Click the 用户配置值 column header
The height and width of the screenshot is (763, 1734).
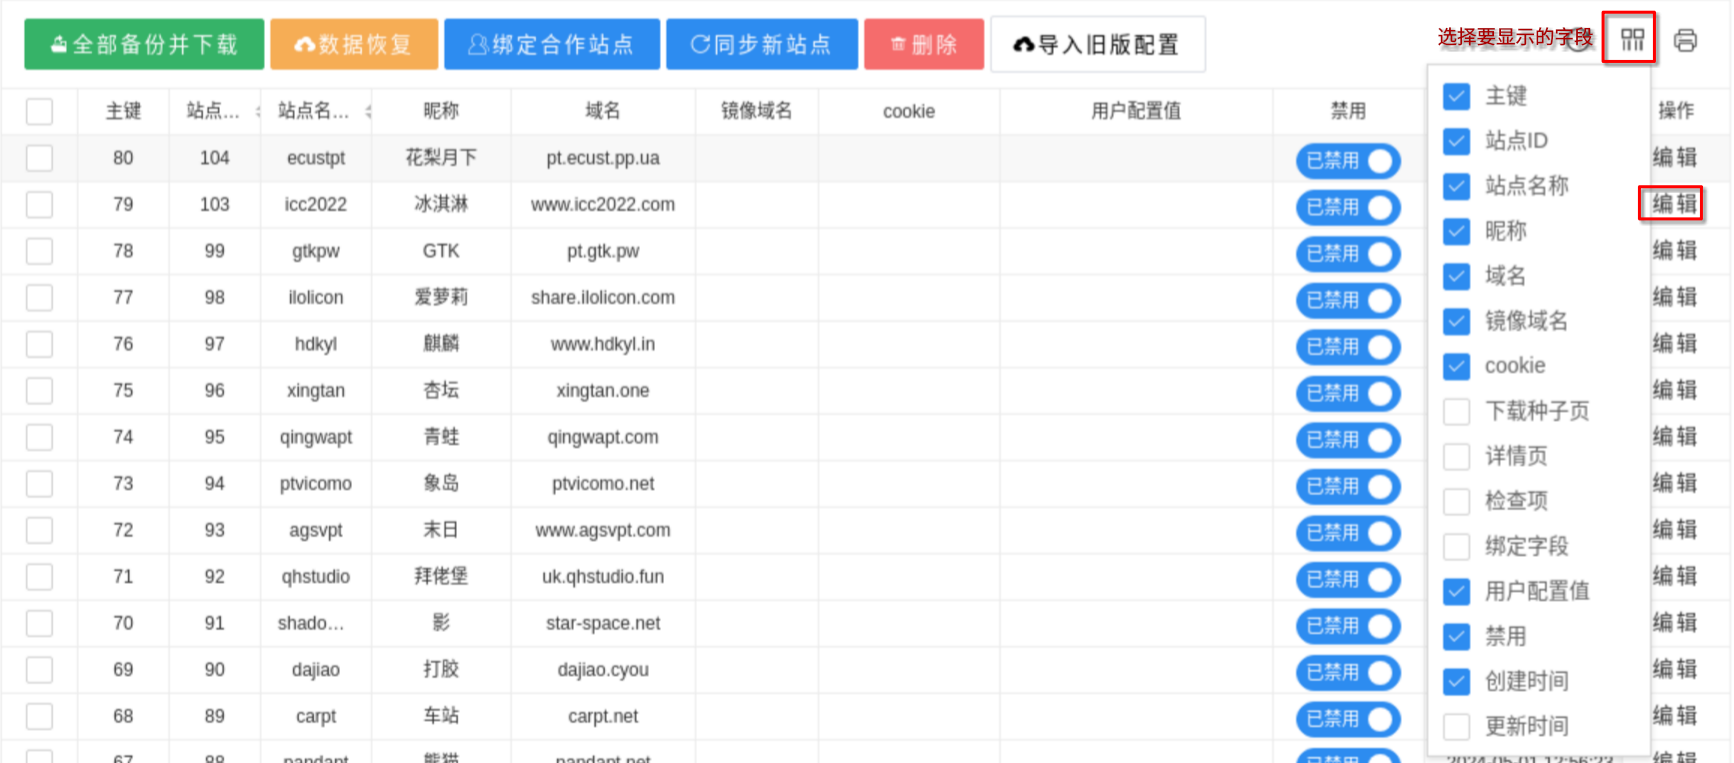pos(1136,111)
